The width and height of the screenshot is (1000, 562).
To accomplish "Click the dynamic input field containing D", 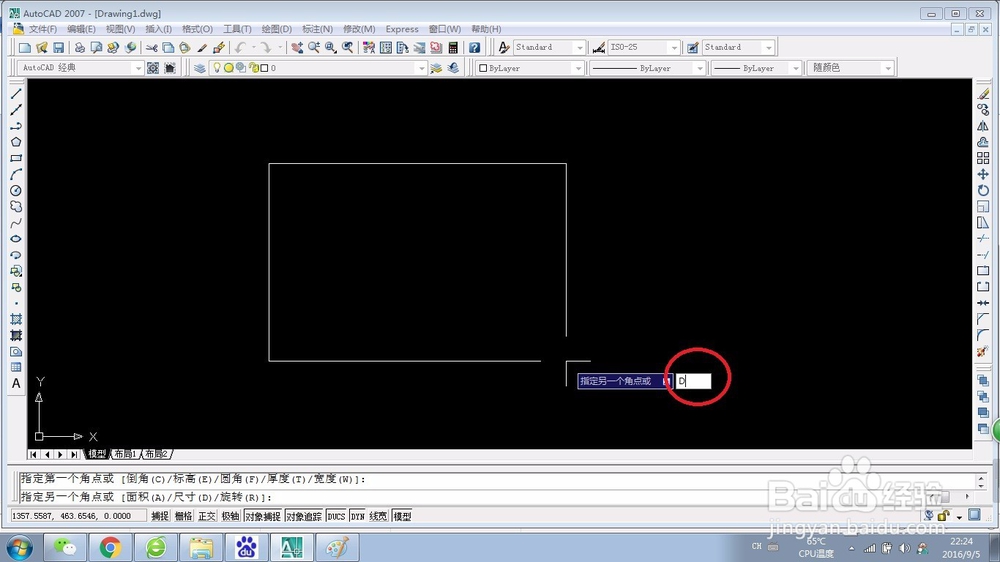I will pyautogui.click(x=693, y=381).
